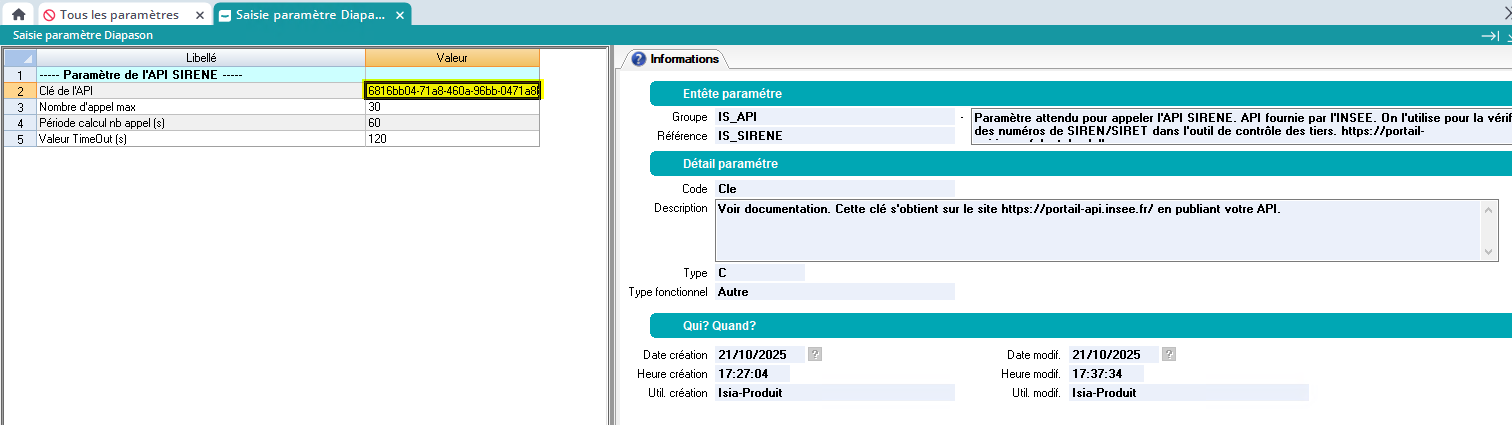
Task: Click the blue Informations question-mark icon
Action: point(638,59)
